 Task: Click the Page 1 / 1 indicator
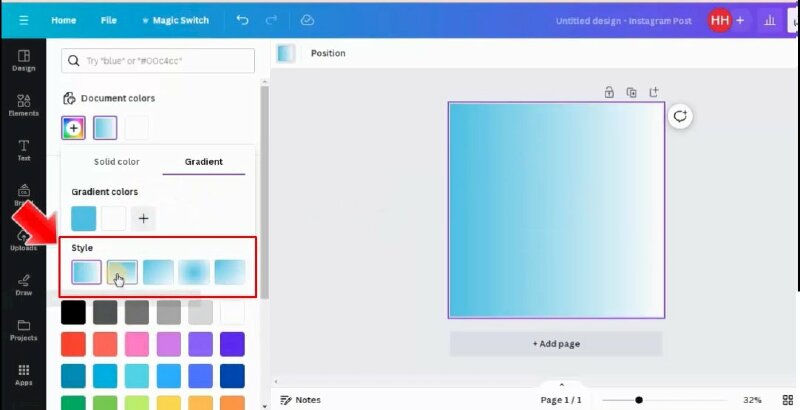point(561,400)
